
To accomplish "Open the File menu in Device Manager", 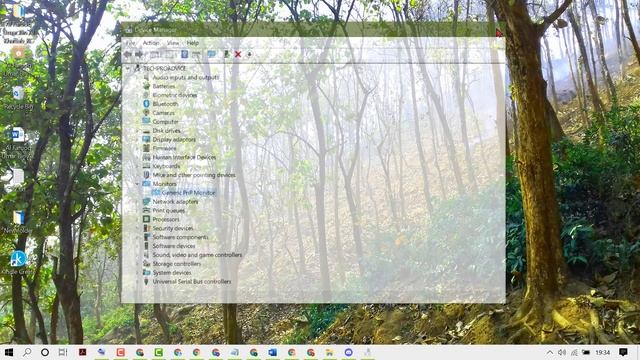I will [130, 43].
